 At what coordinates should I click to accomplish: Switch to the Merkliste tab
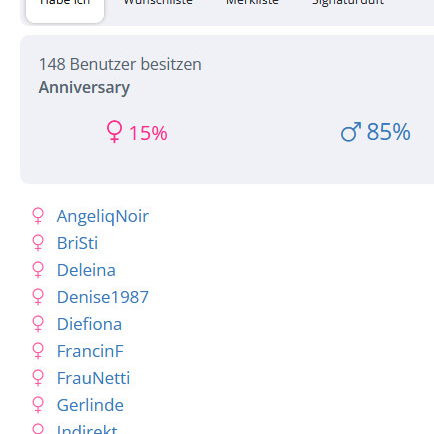pos(252,2)
